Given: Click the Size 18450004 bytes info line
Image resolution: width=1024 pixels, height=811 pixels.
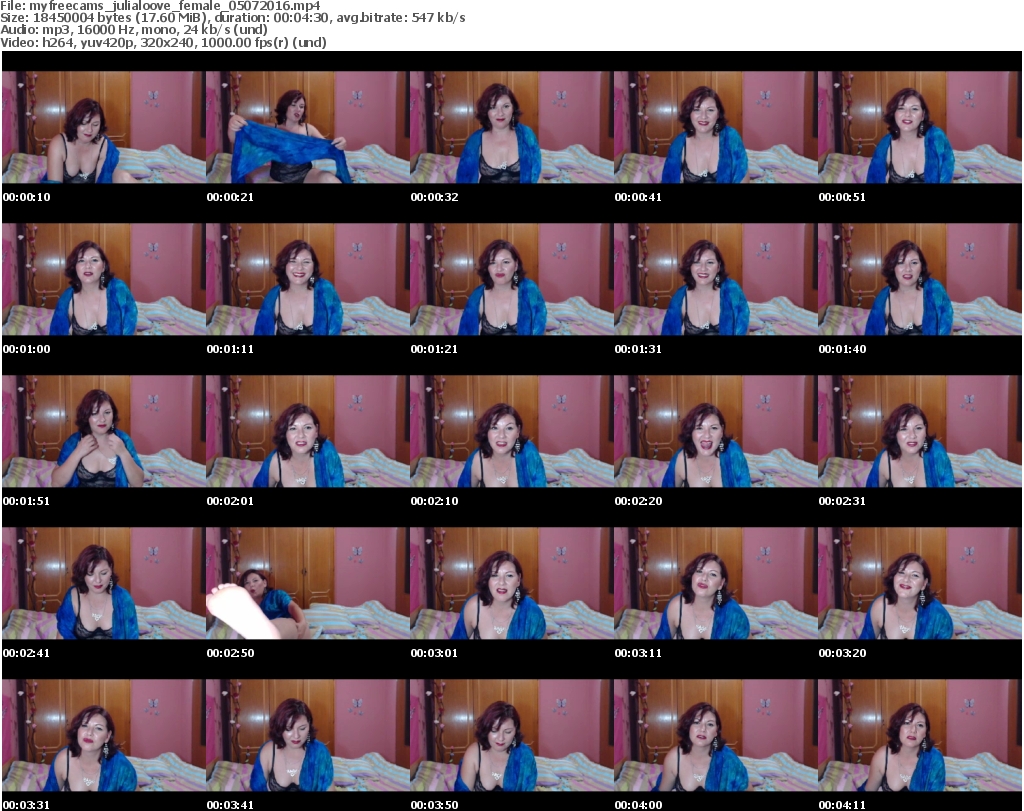Looking at the screenshot, I should coord(232,18).
